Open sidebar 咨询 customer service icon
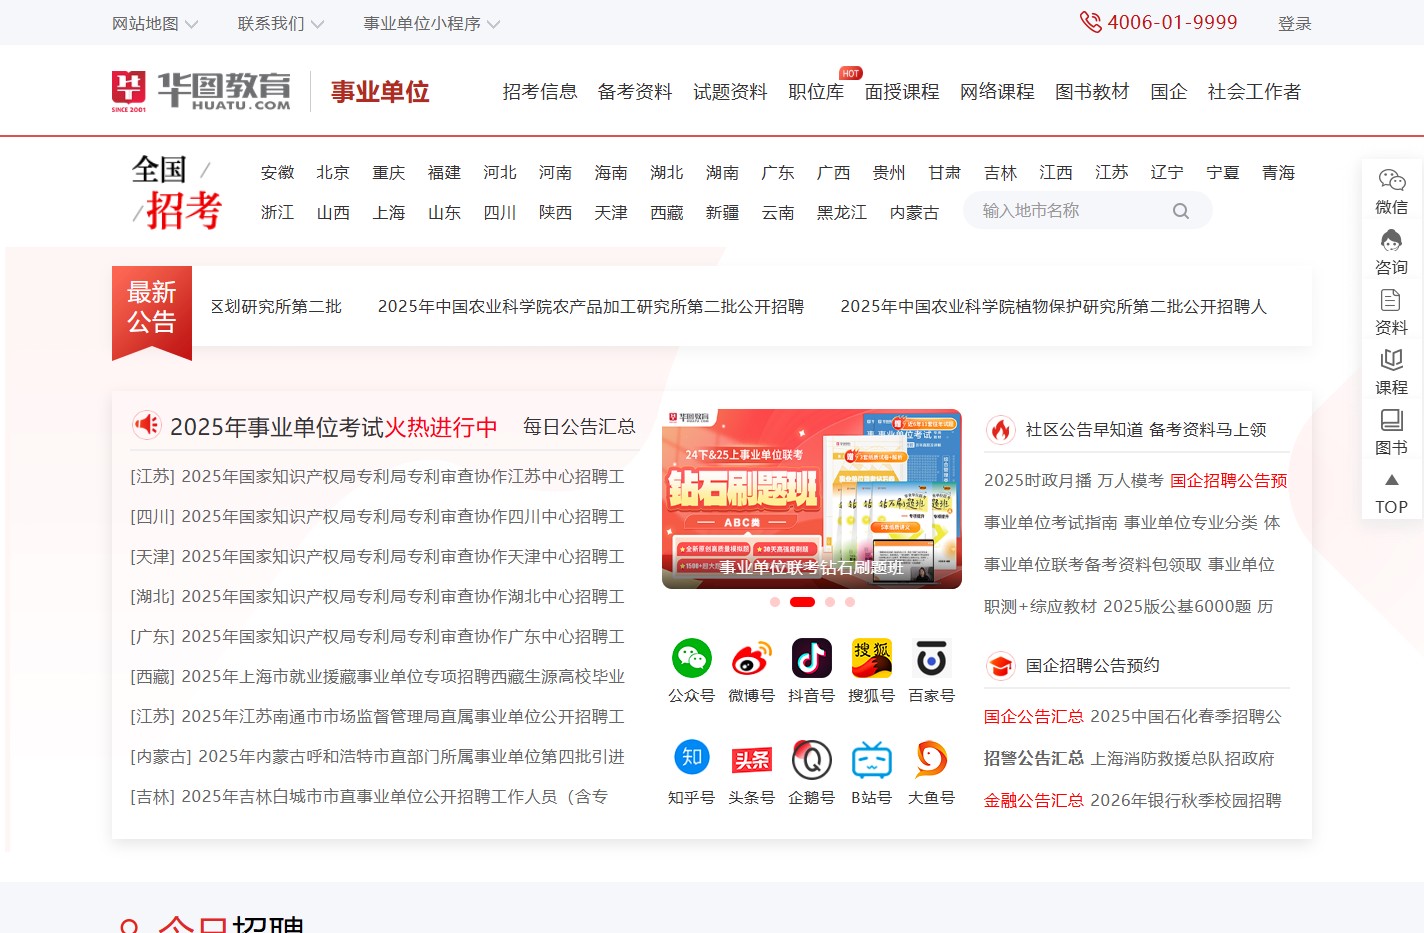This screenshot has height=933, width=1424. click(x=1391, y=240)
